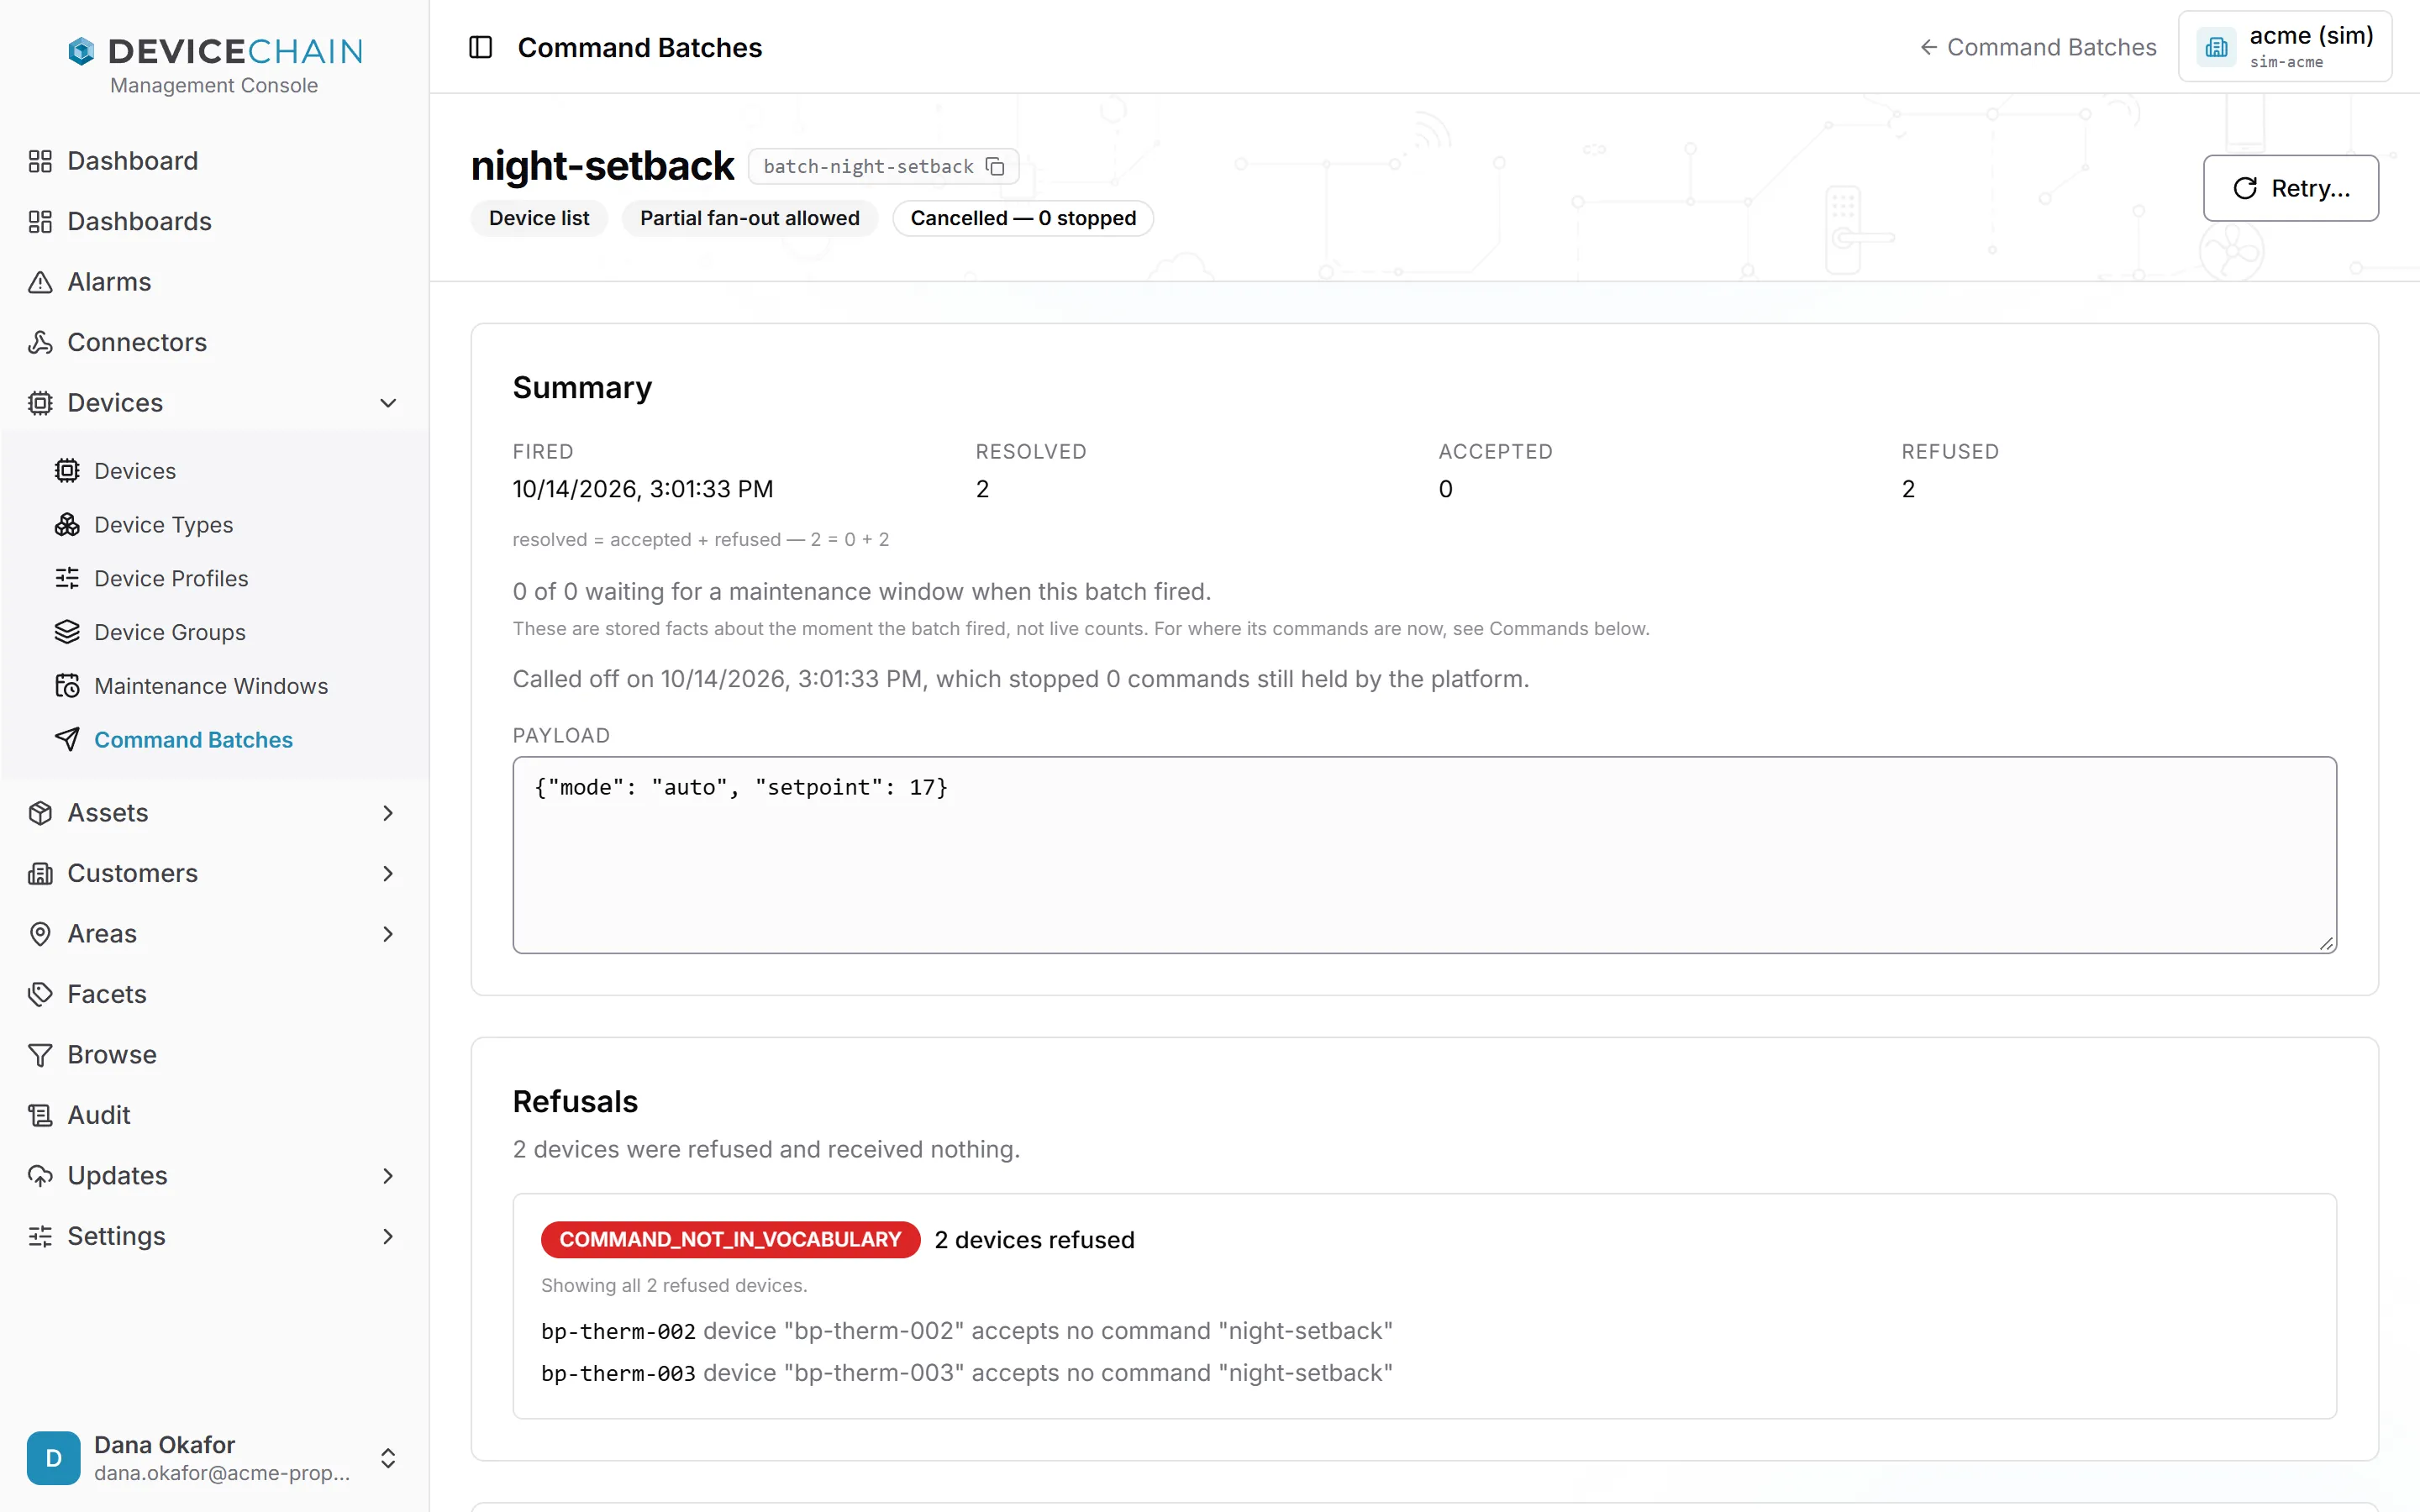The width and height of the screenshot is (2420, 1512).
Task: Go to Devices submenu item
Action: (x=227, y=471)
